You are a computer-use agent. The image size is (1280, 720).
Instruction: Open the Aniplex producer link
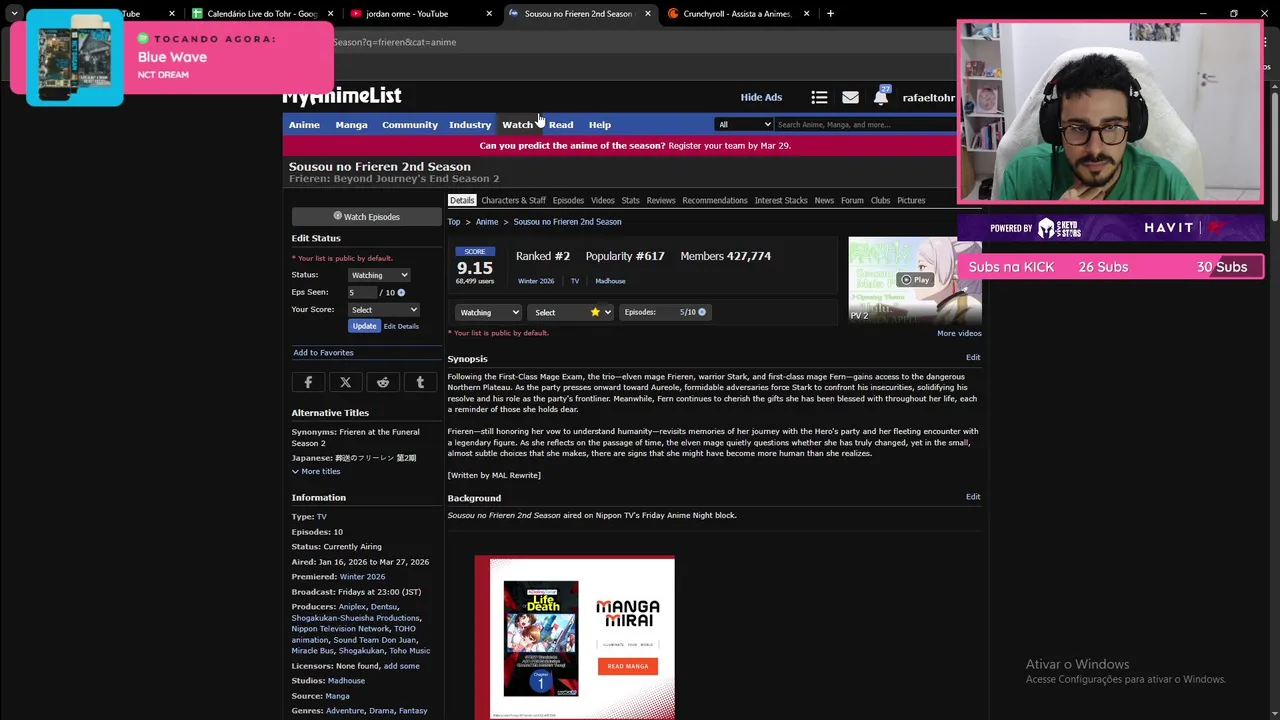(352, 607)
